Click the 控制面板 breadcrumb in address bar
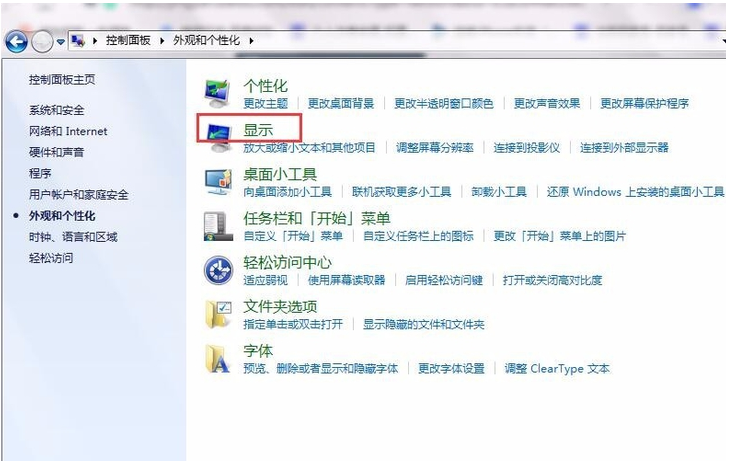The image size is (736, 468). (x=129, y=41)
